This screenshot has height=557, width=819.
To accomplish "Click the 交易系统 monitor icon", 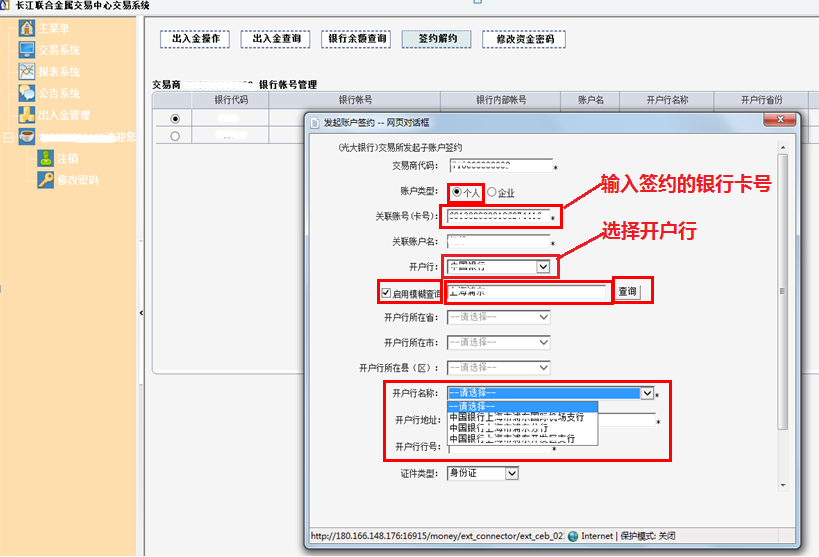I will pos(27,50).
